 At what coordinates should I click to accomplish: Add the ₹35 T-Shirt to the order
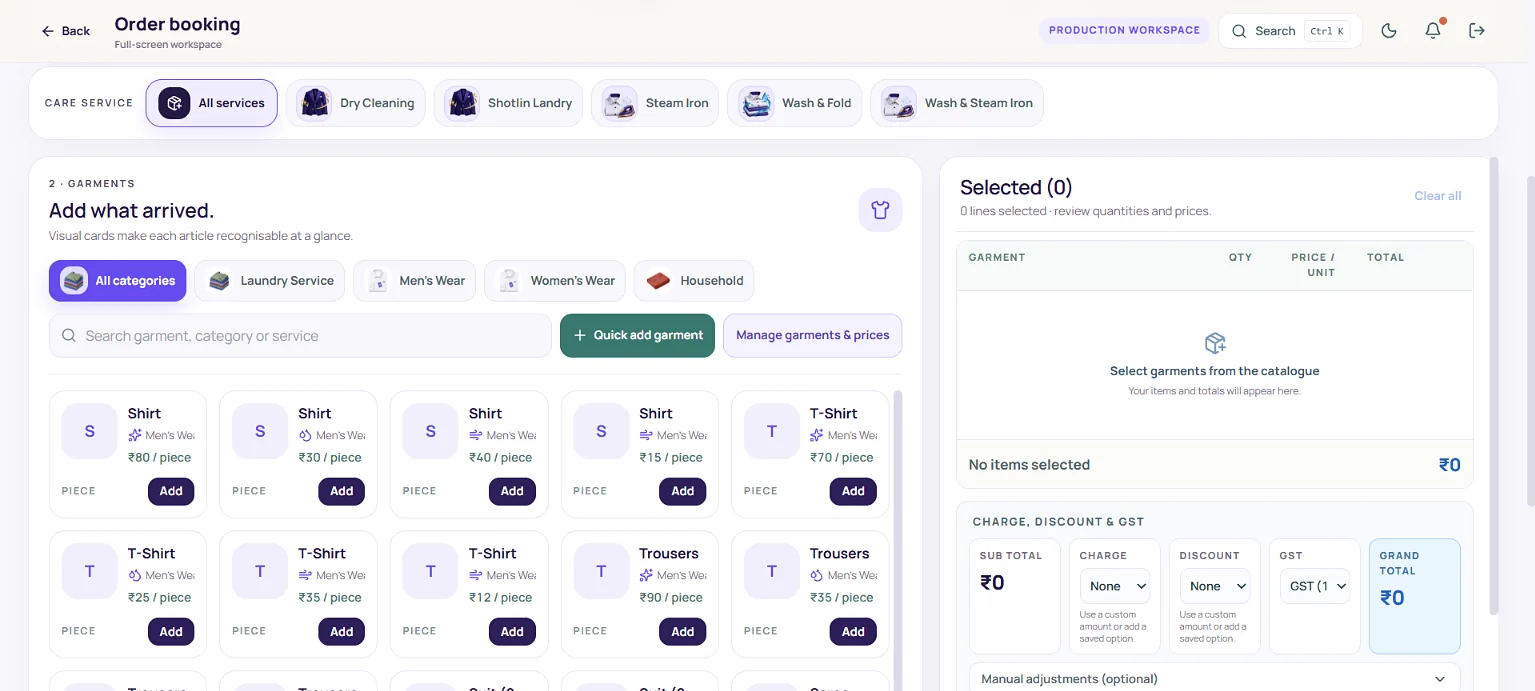tap(342, 631)
